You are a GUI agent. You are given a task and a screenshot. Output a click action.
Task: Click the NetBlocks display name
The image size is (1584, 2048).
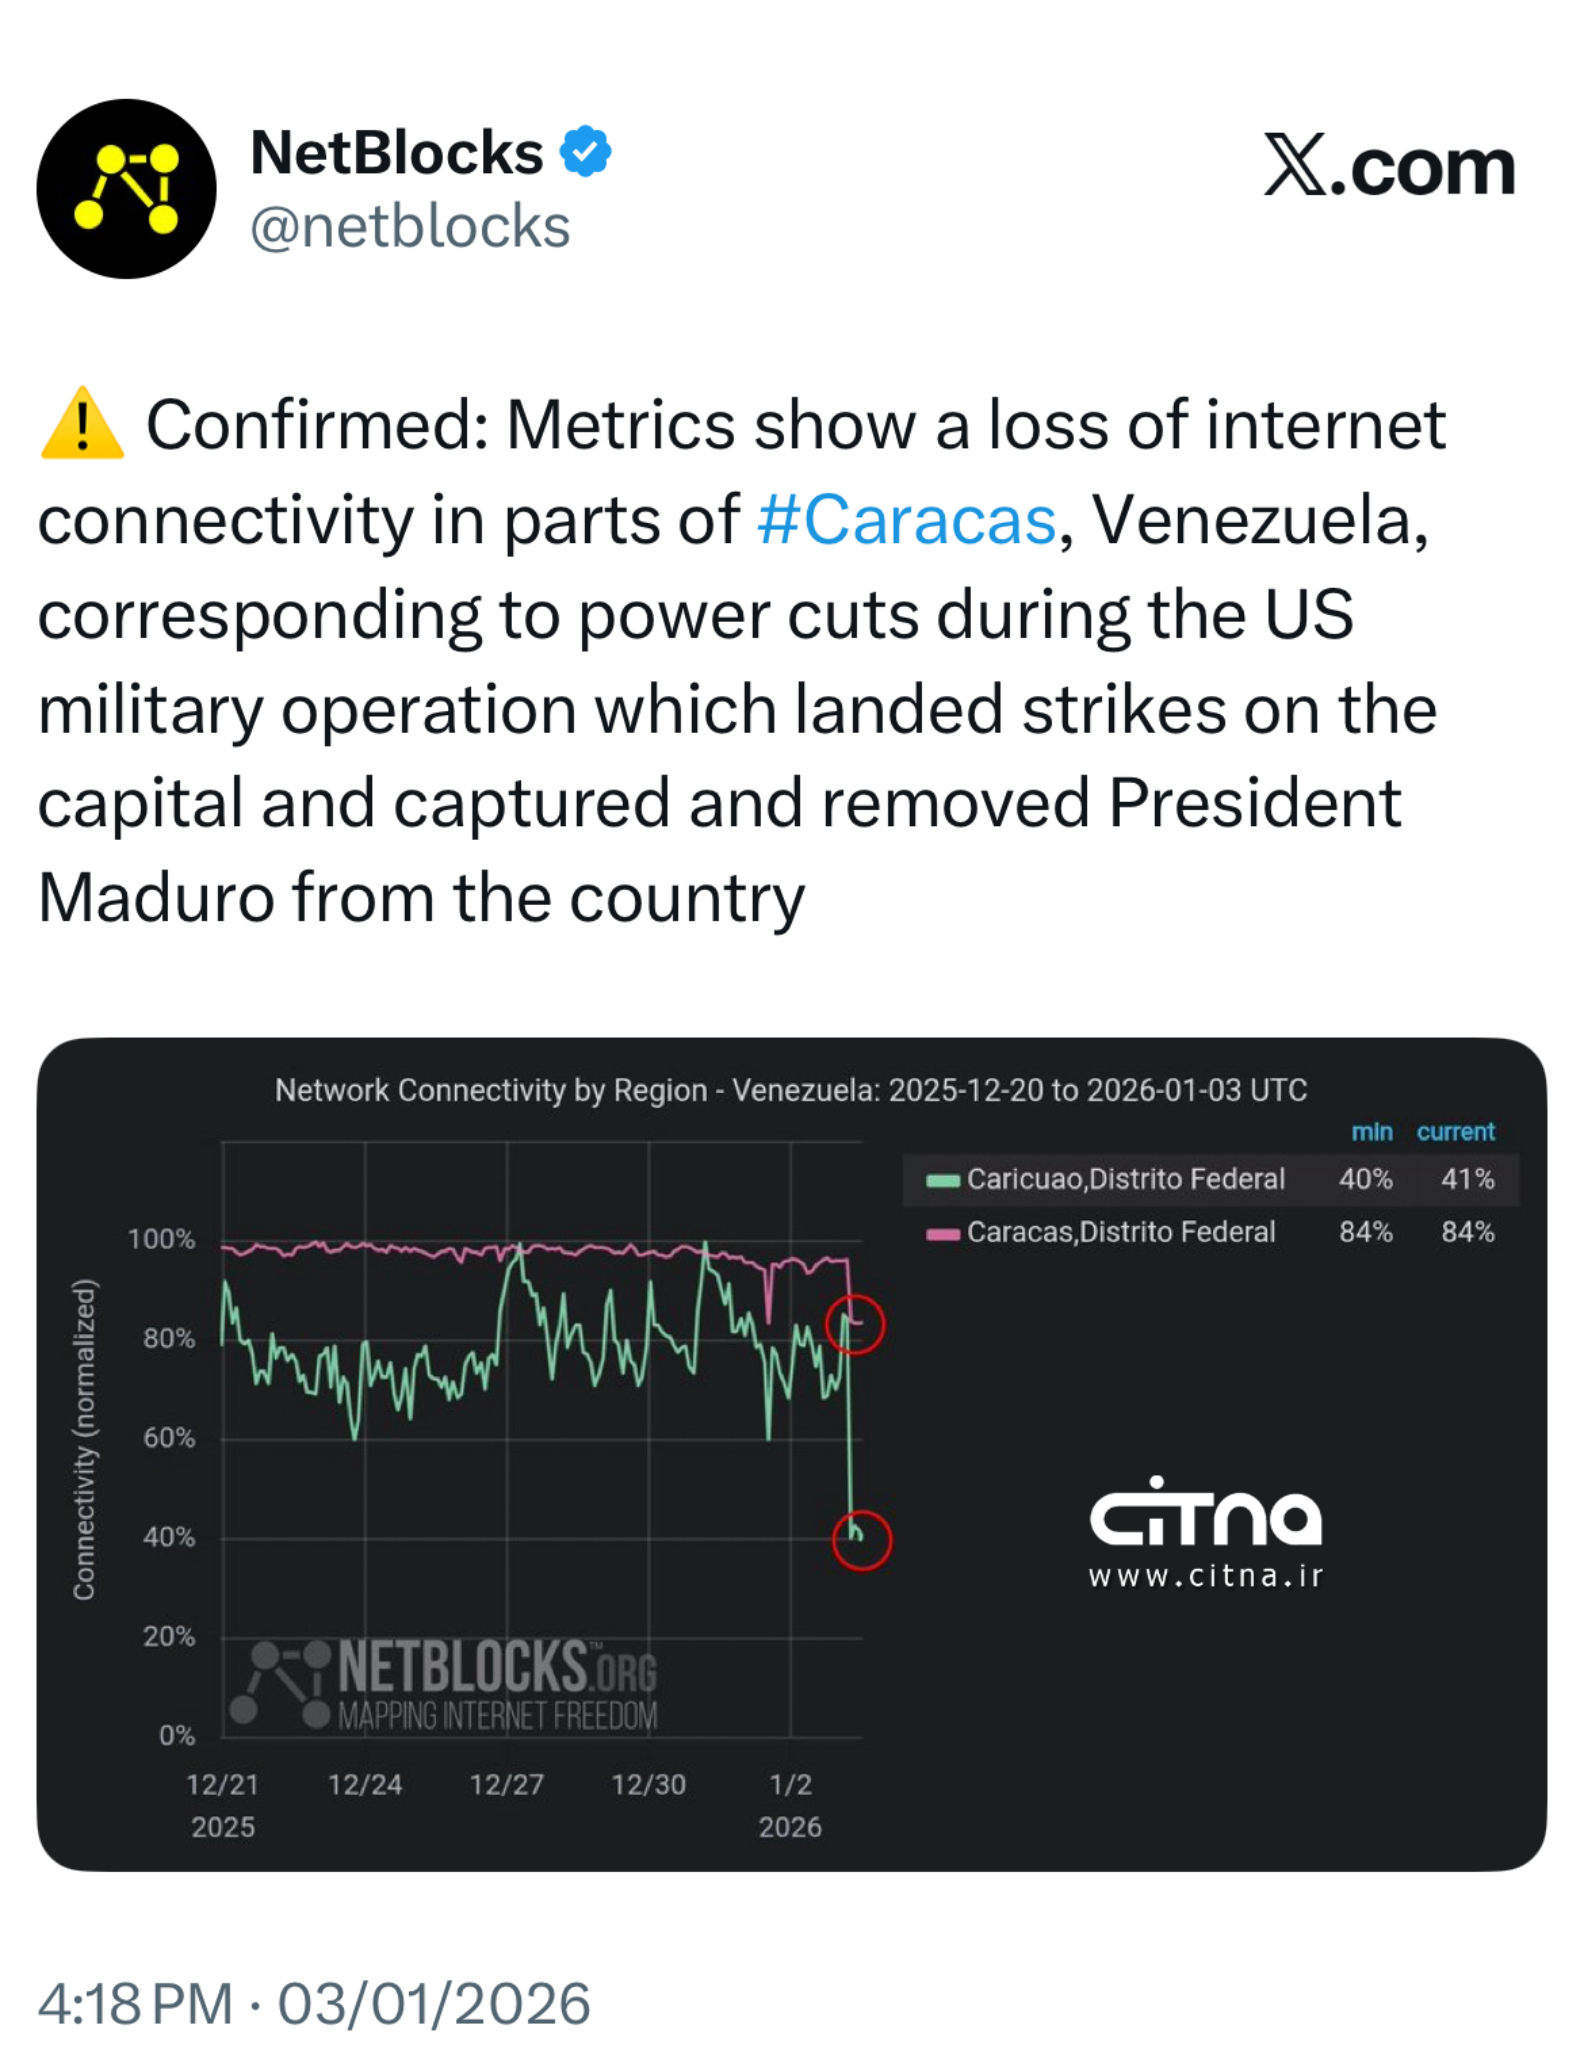(x=396, y=153)
